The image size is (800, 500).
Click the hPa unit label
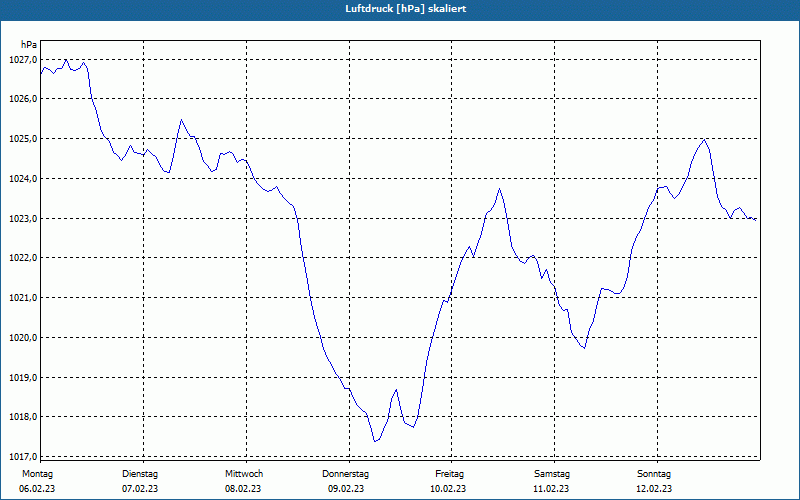click(x=29, y=45)
